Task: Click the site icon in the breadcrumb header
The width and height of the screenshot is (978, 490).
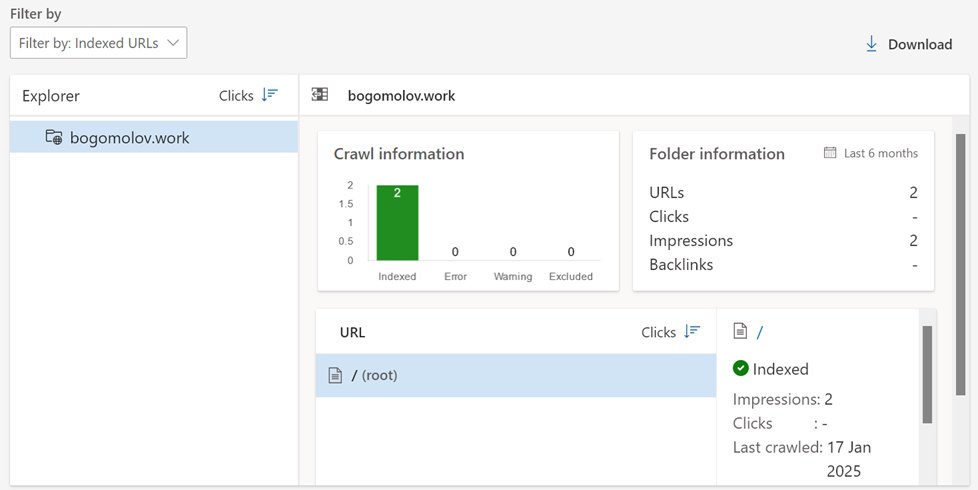Action: point(320,95)
